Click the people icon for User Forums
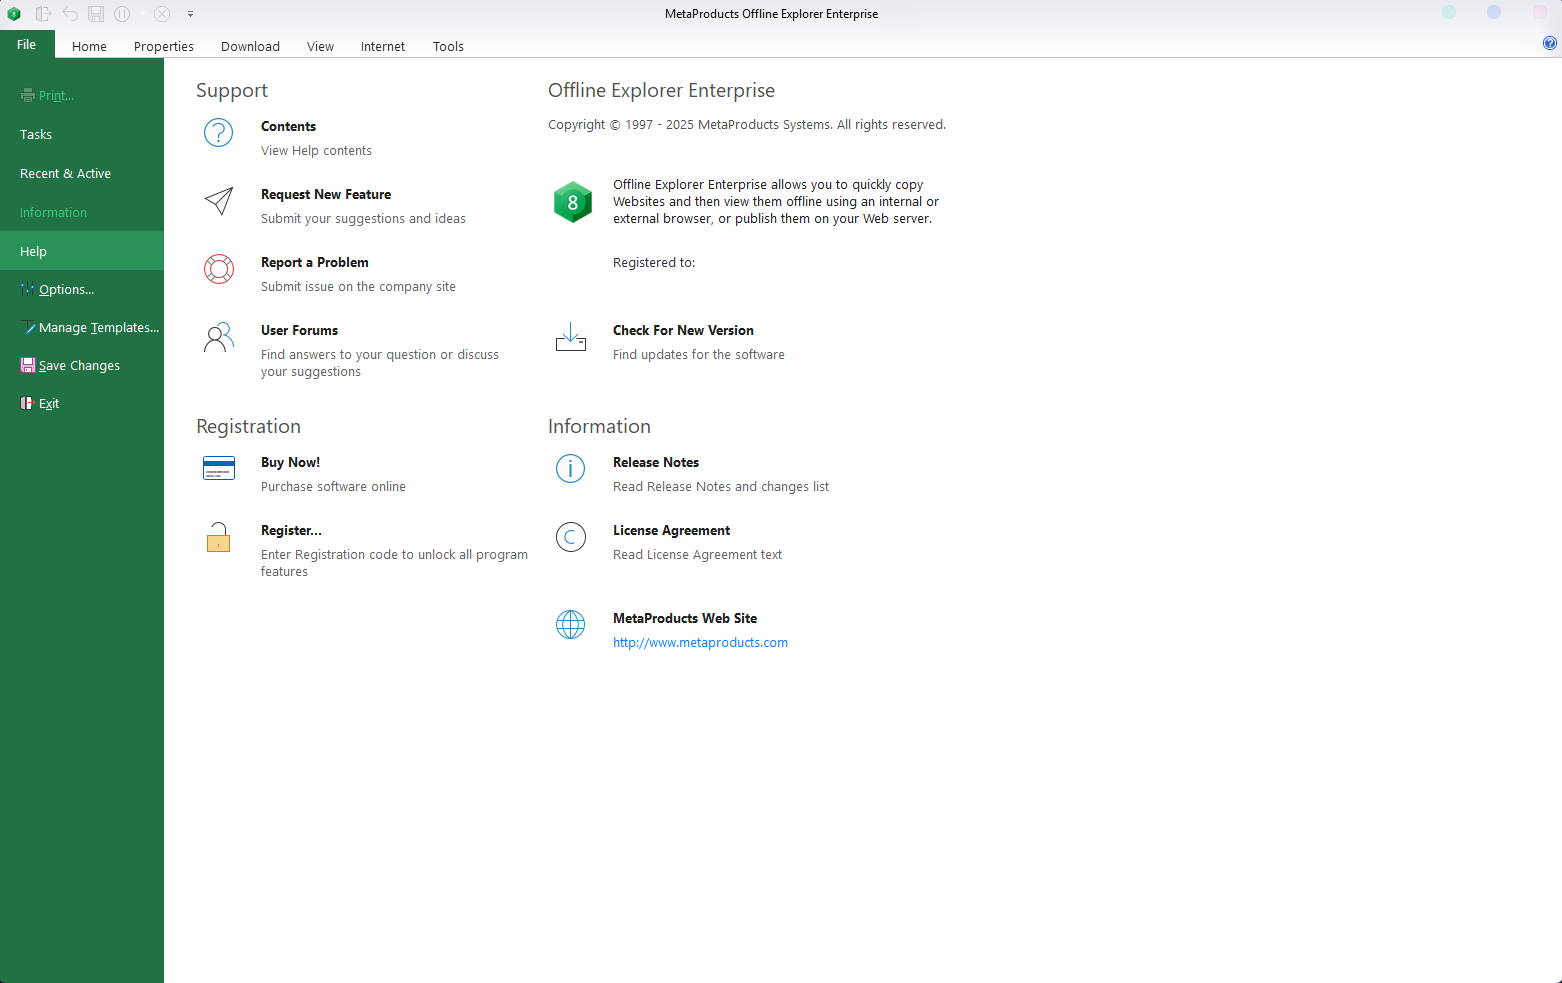Image resolution: width=1562 pixels, height=983 pixels. (x=218, y=337)
